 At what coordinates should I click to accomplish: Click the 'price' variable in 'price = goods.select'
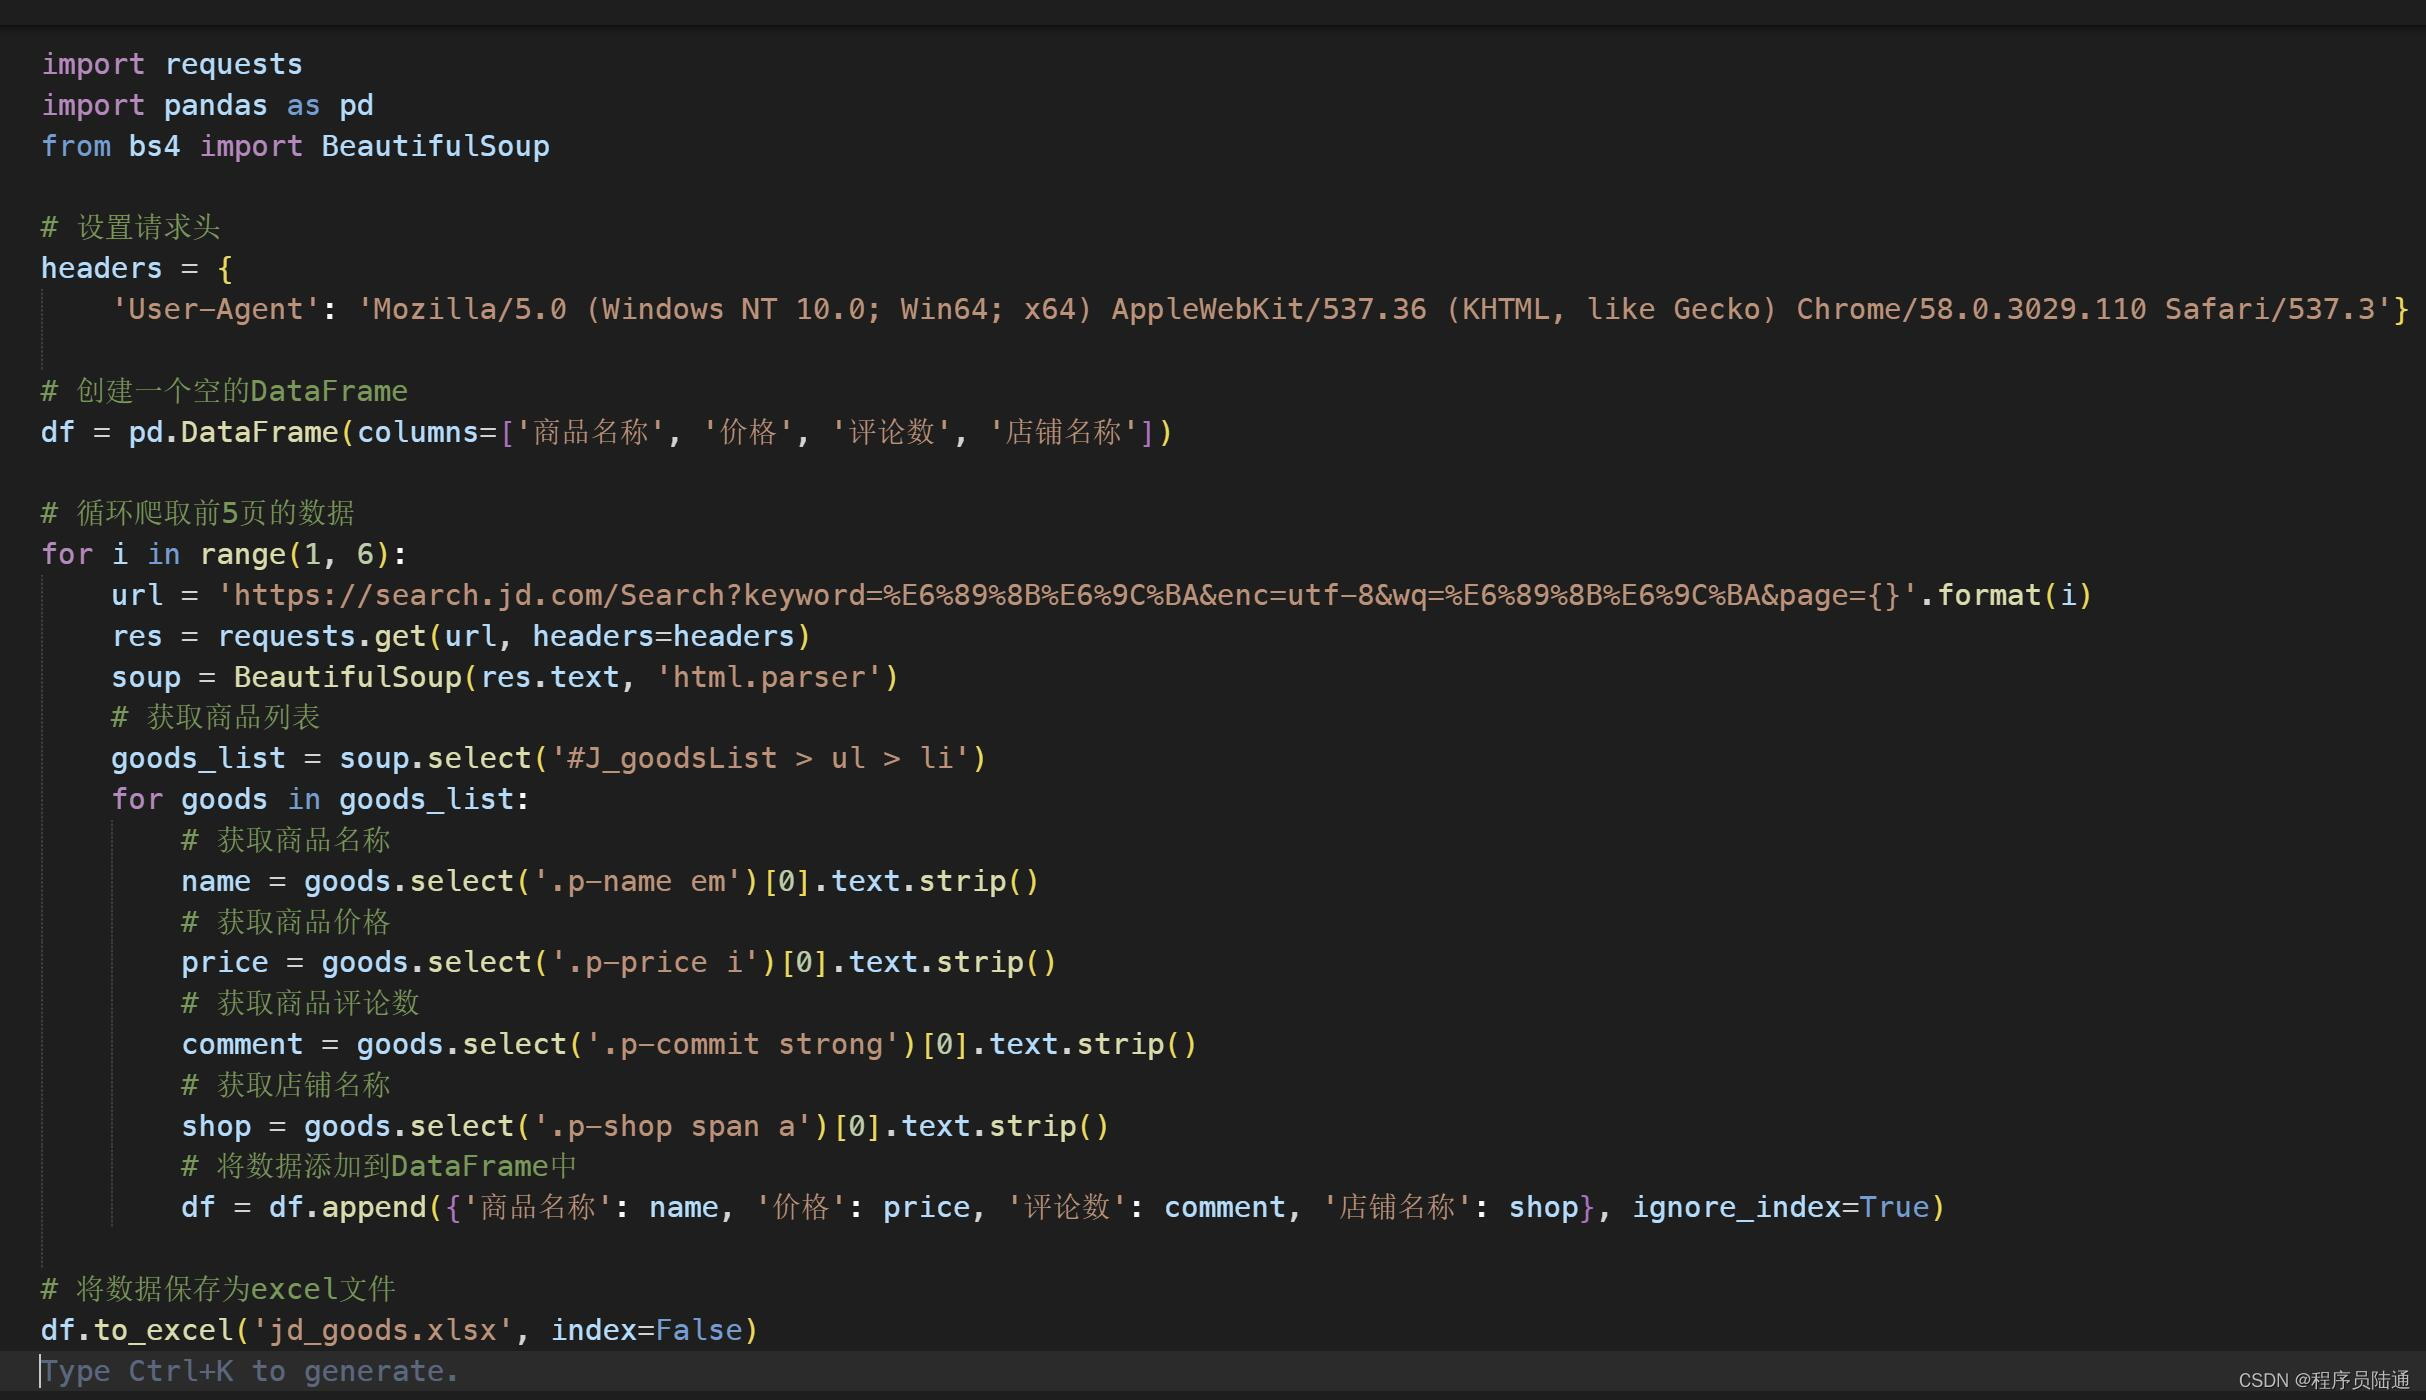point(225,962)
